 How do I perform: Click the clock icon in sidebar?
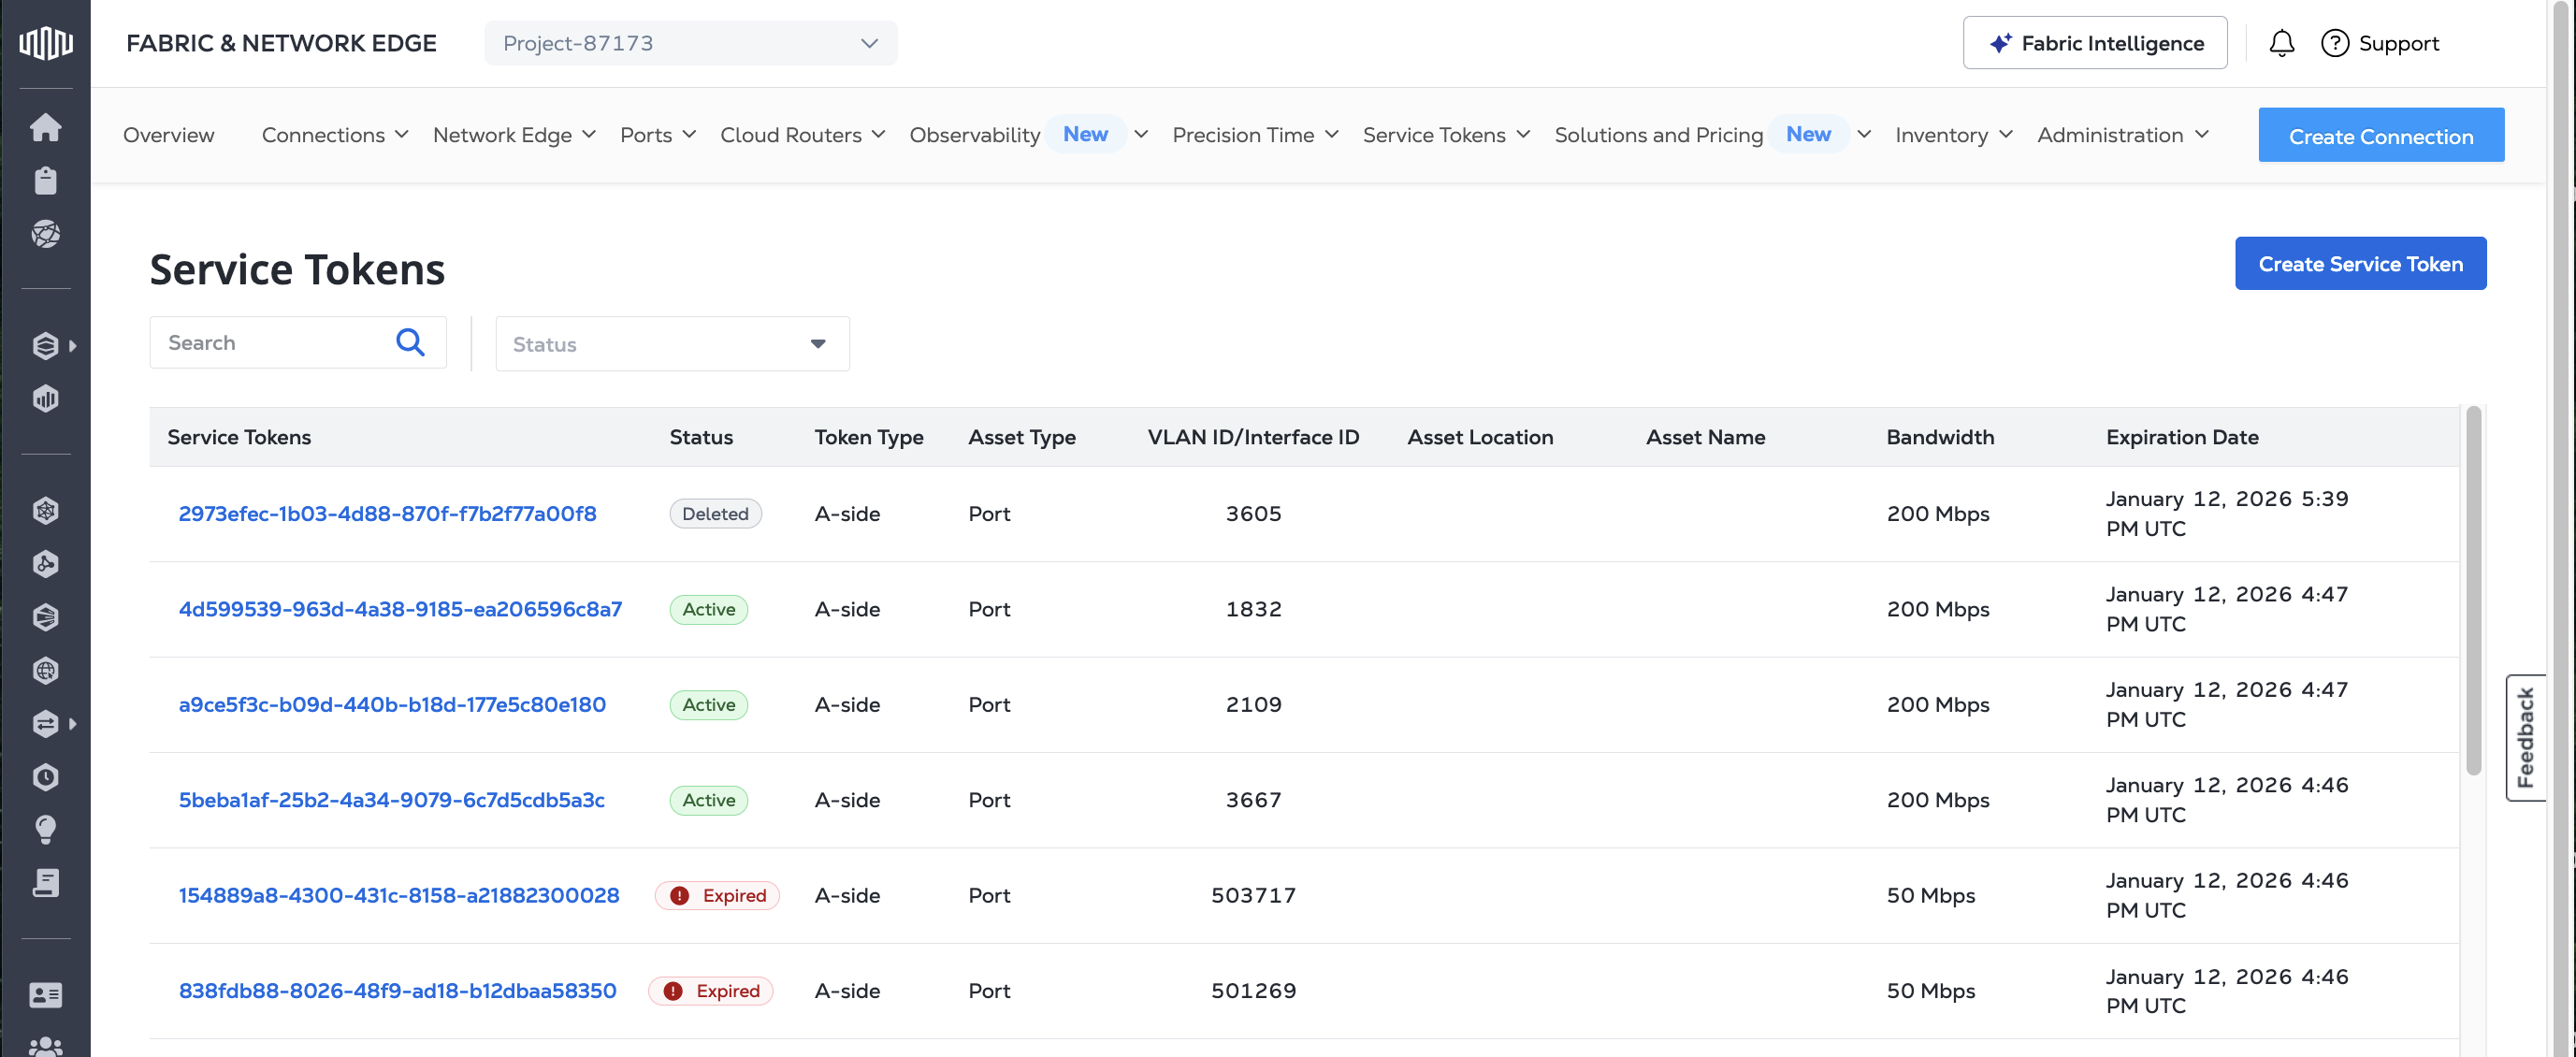[x=45, y=777]
